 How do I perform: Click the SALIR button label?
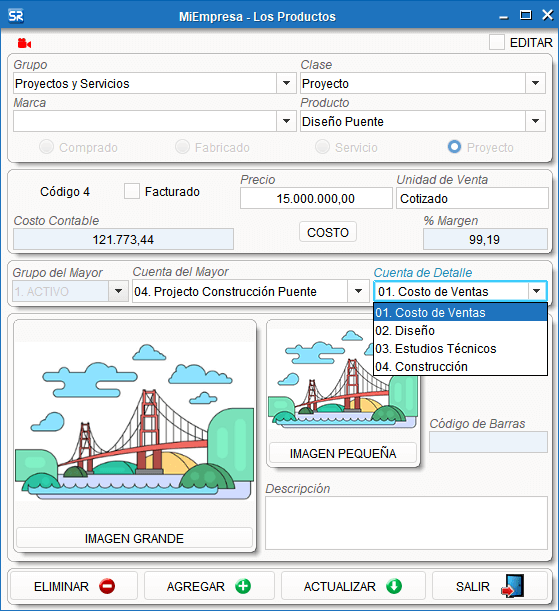point(473,586)
